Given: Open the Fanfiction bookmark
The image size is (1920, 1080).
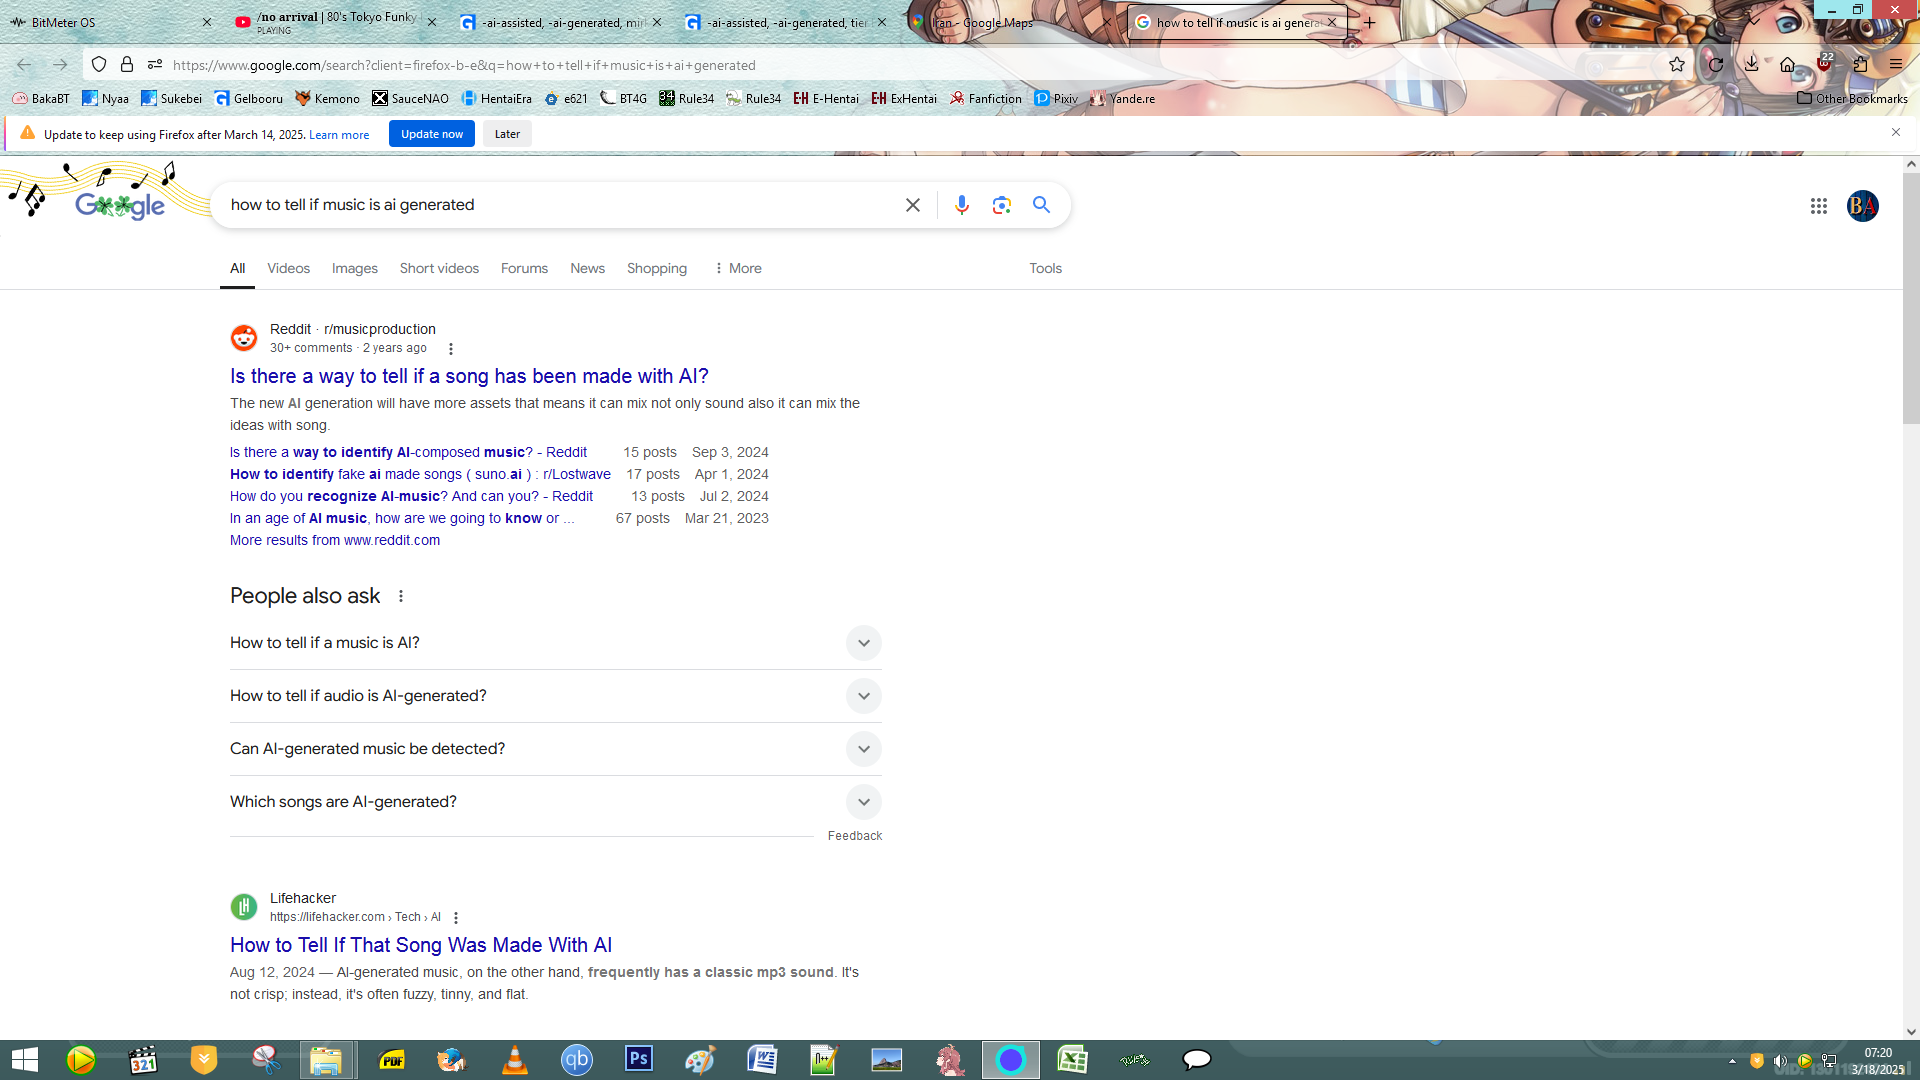Looking at the screenshot, I should point(986,98).
